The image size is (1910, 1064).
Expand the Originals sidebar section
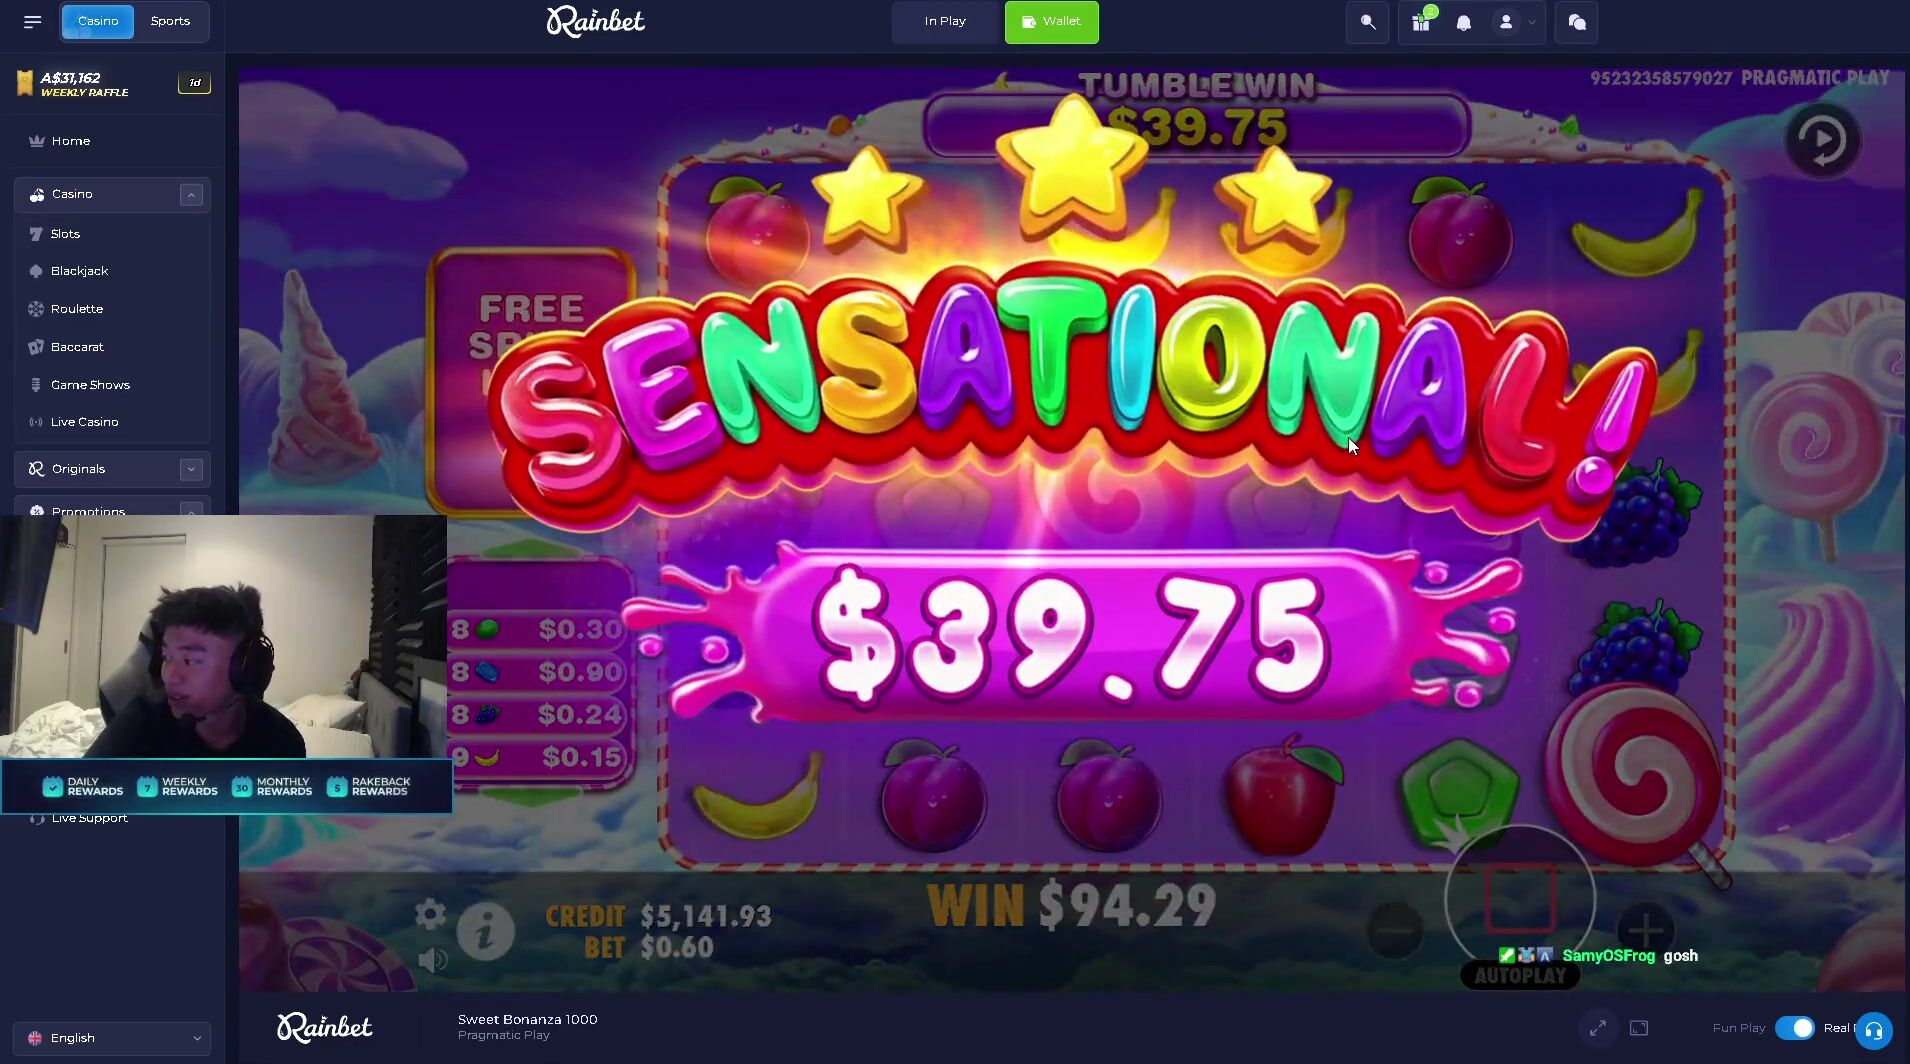coord(191,469)
